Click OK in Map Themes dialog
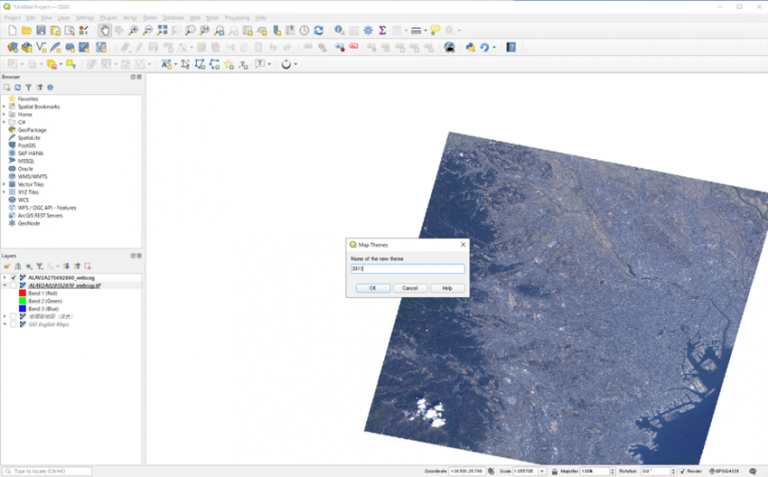768x477 pixels. 373,288
